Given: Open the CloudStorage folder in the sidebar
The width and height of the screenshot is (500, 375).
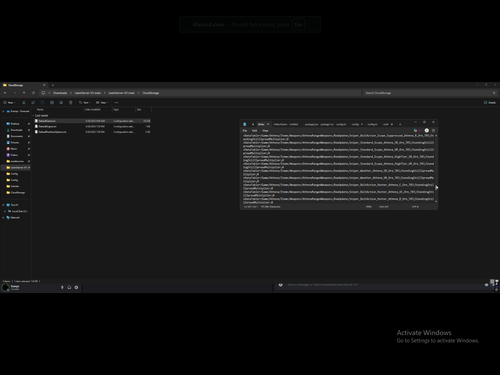Looking at the screenshot, I should (17, 193).
